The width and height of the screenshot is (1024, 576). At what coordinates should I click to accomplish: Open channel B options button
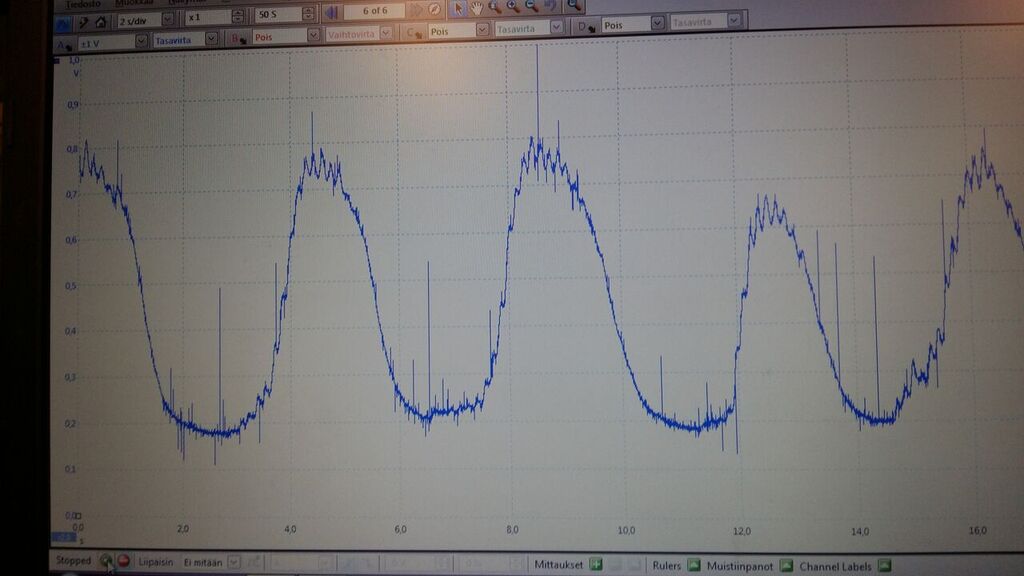click(x=238, y=39)
